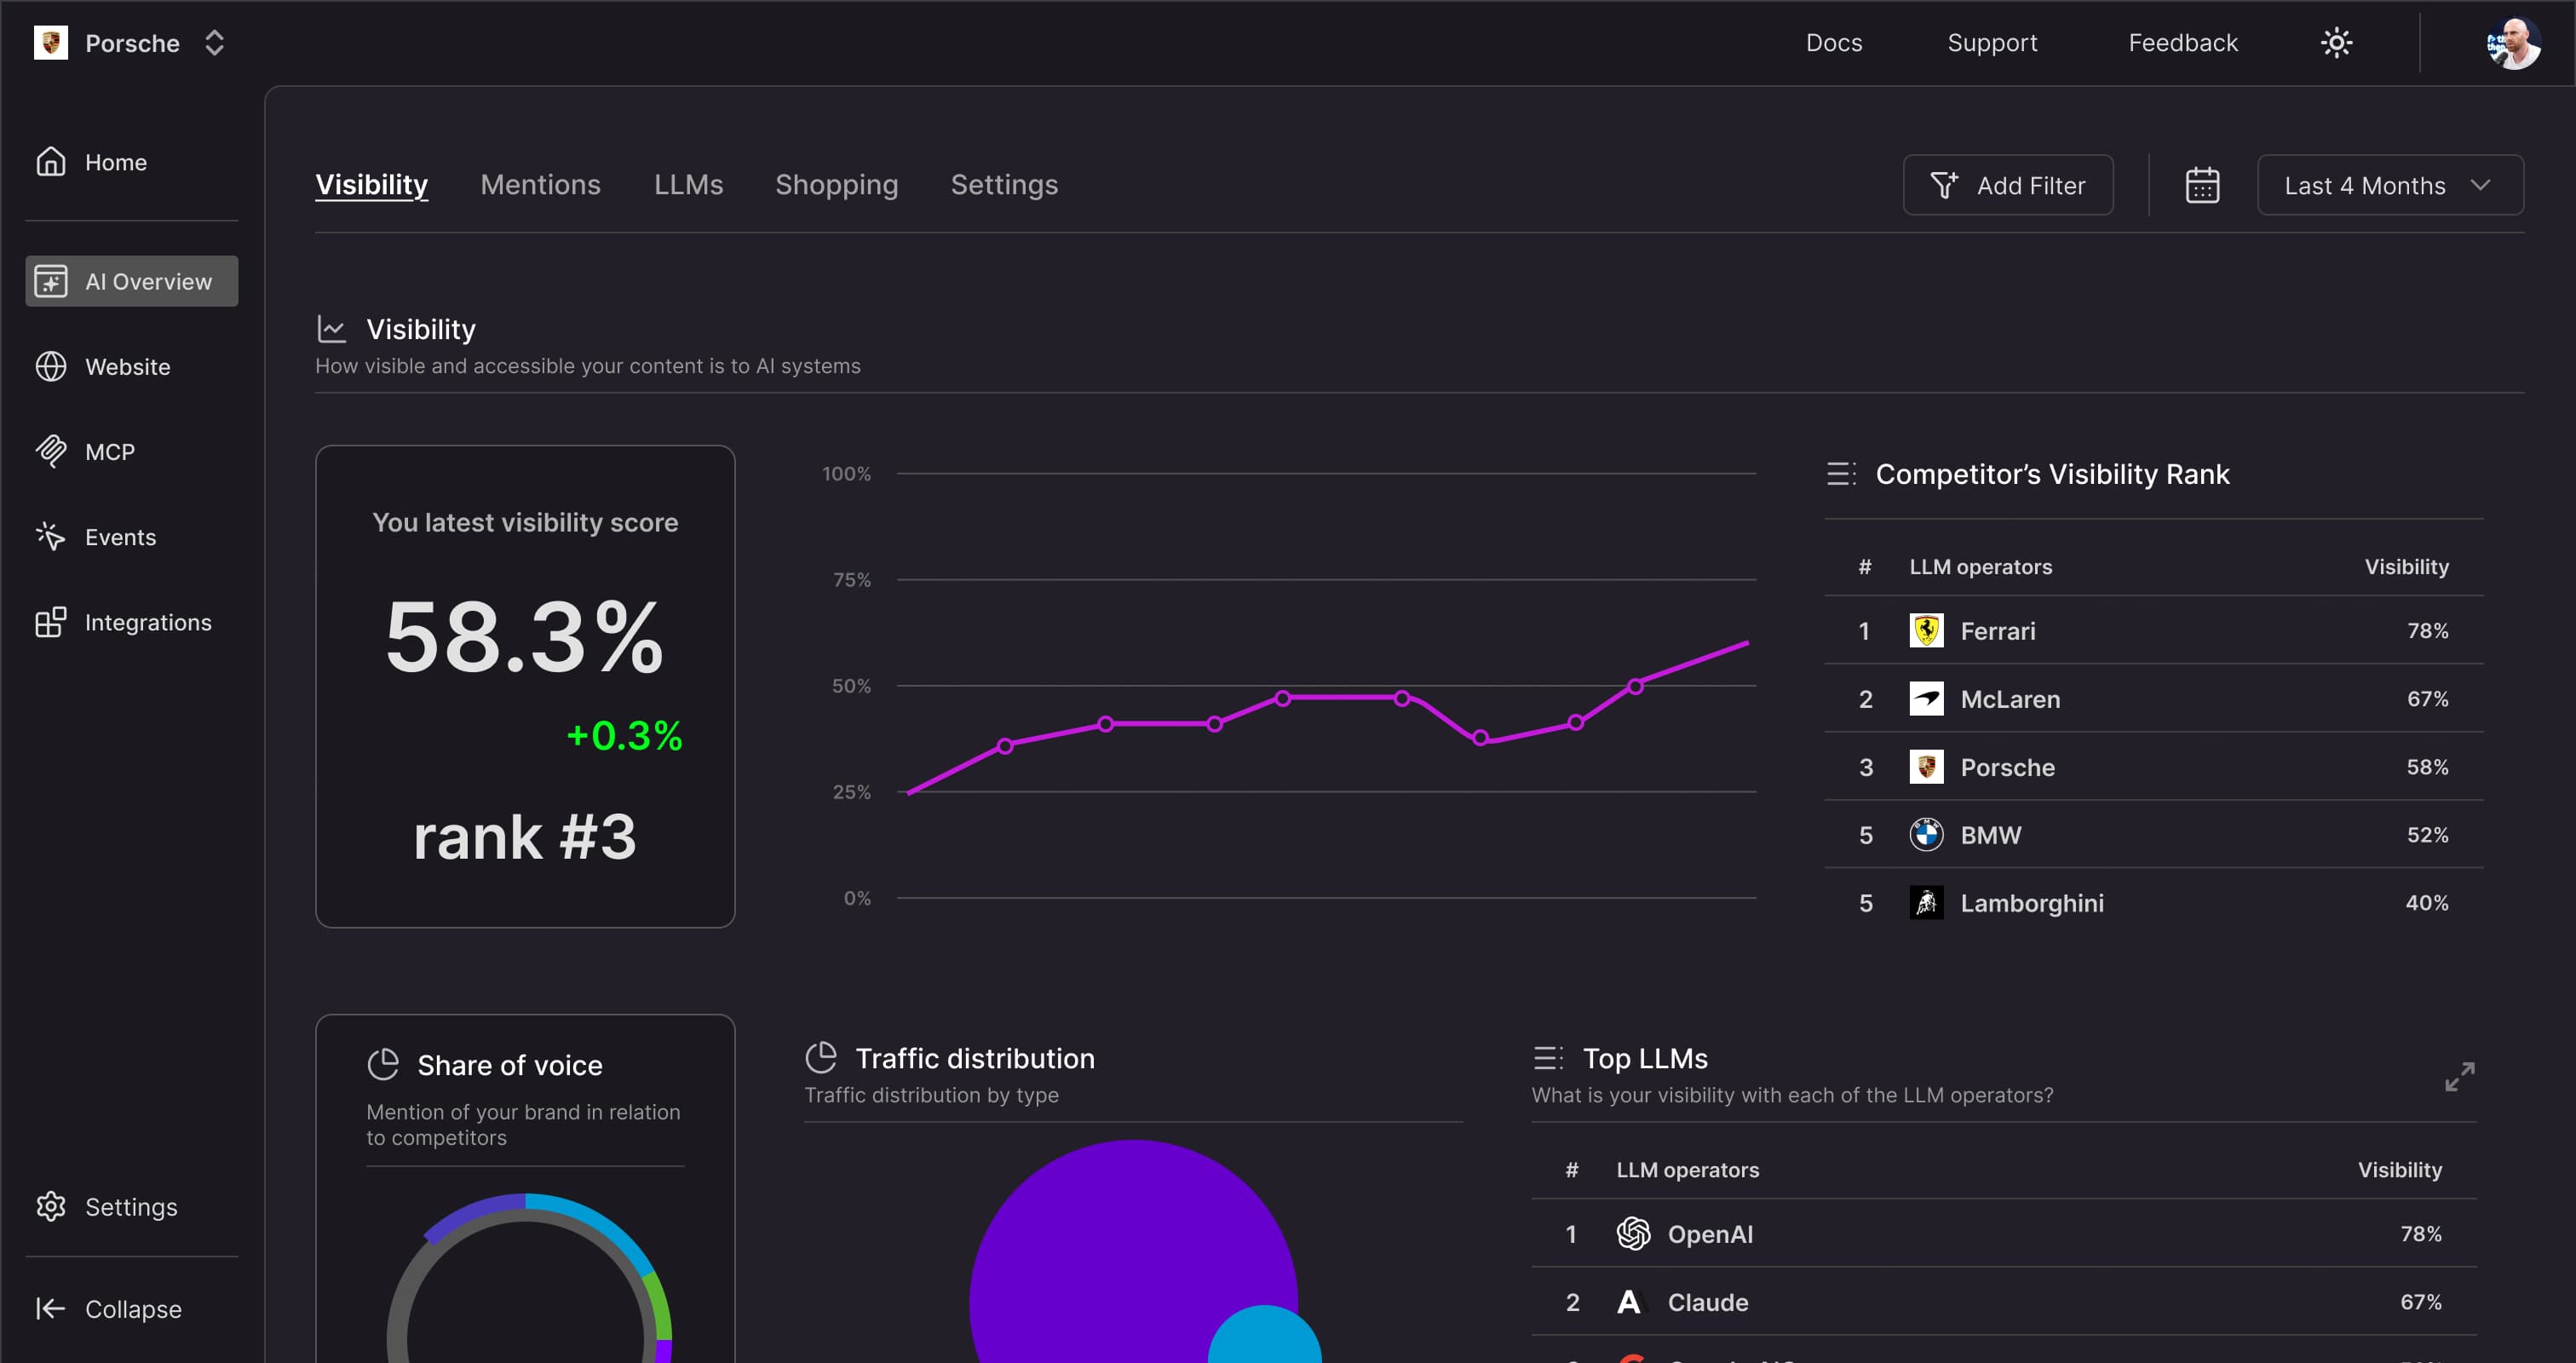Click the calendar date picker icon
2576x1363 pixels.
[2201, 185]
